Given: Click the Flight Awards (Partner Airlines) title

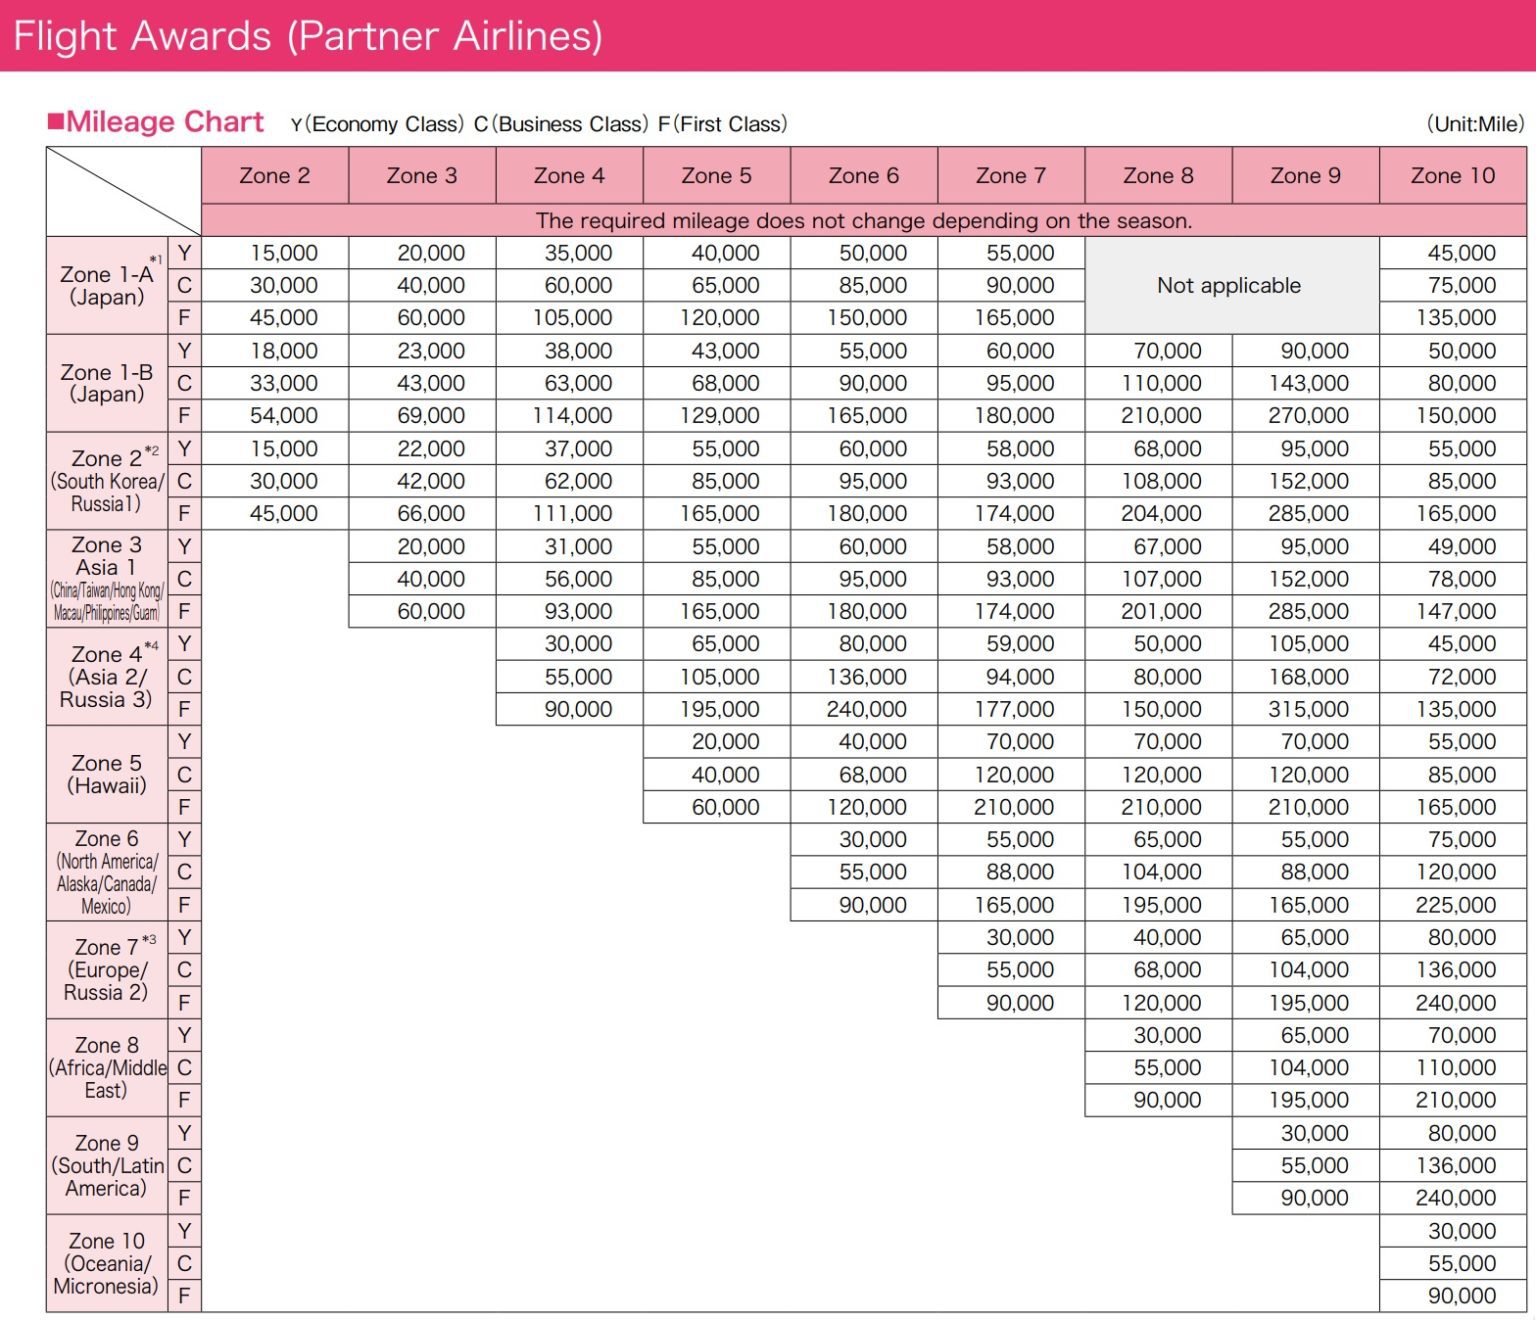Looking at the screenshot, I should click(x=308, y=36).
